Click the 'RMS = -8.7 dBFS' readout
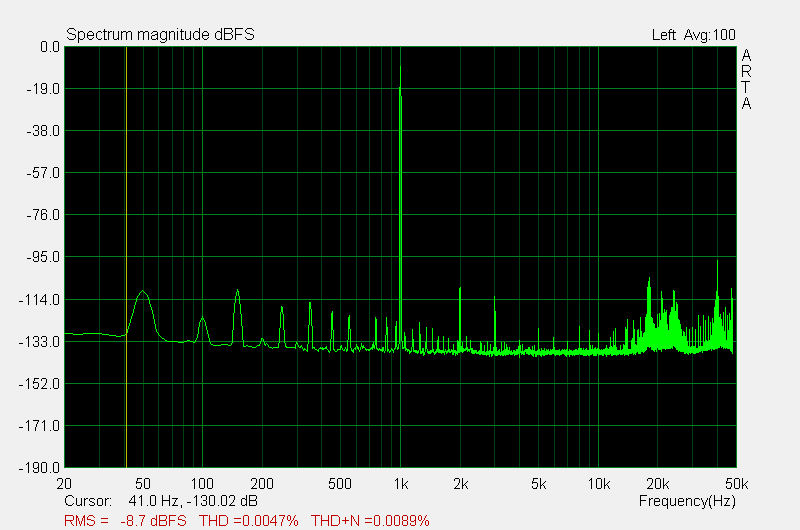800x530 pixels. 125,521
